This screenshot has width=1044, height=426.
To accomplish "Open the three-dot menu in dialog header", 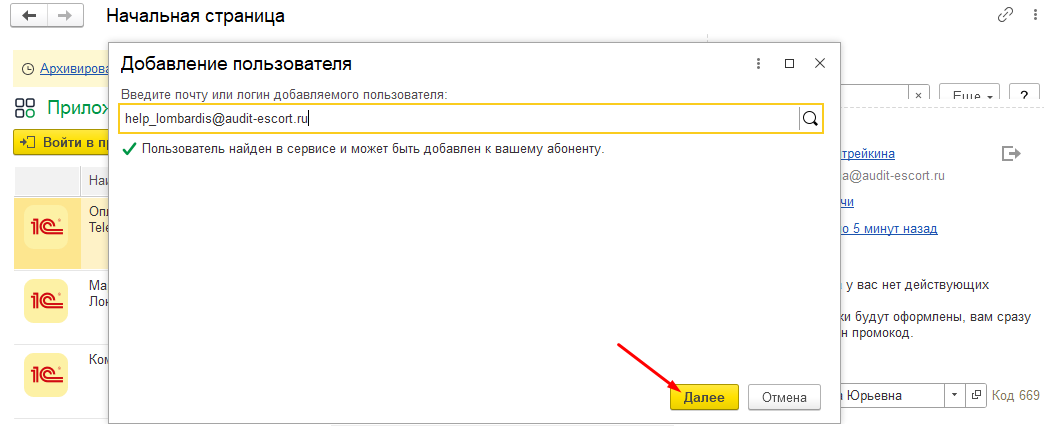I will click(758, 63).
